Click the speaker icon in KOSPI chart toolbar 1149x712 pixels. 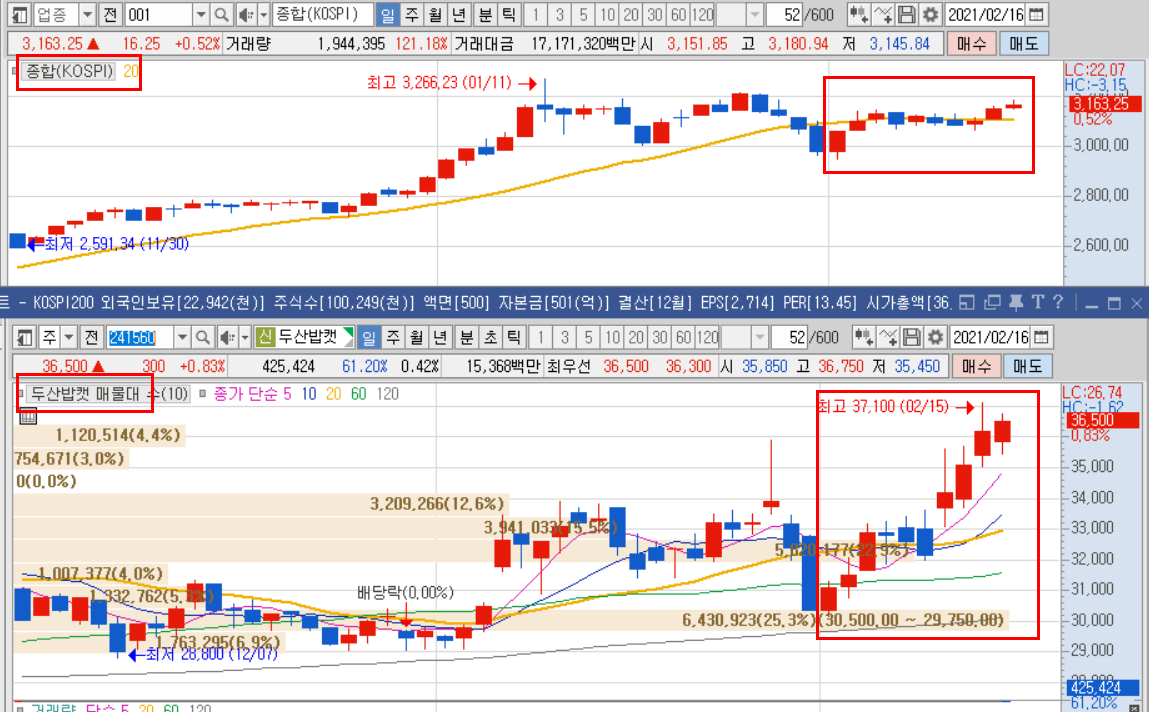tap(245, 15)
